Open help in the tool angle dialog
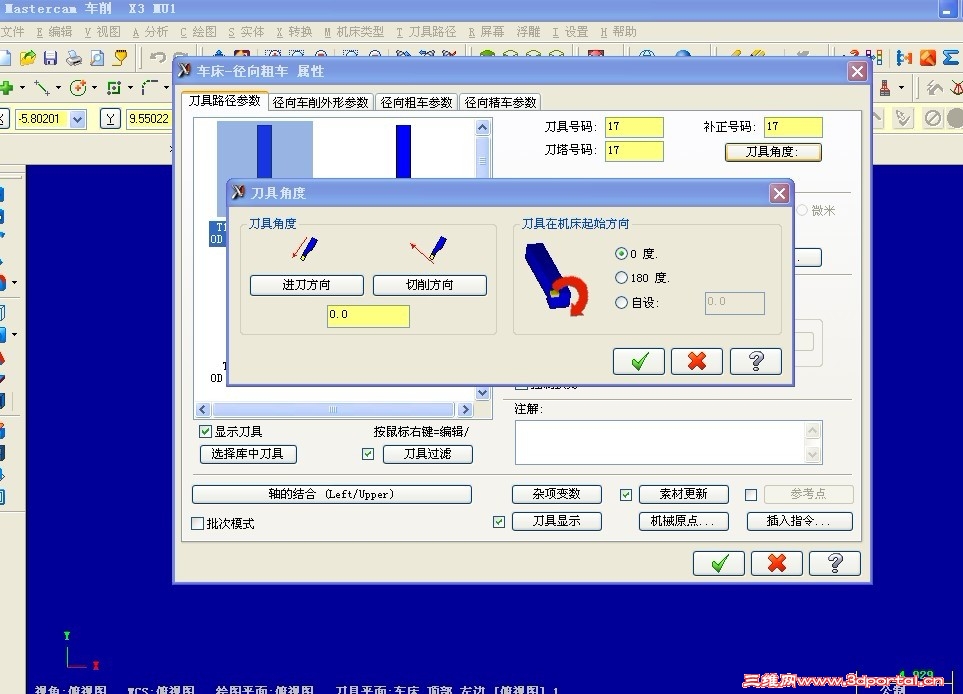This screenshot has width=963, height=694. click(756, 361)
